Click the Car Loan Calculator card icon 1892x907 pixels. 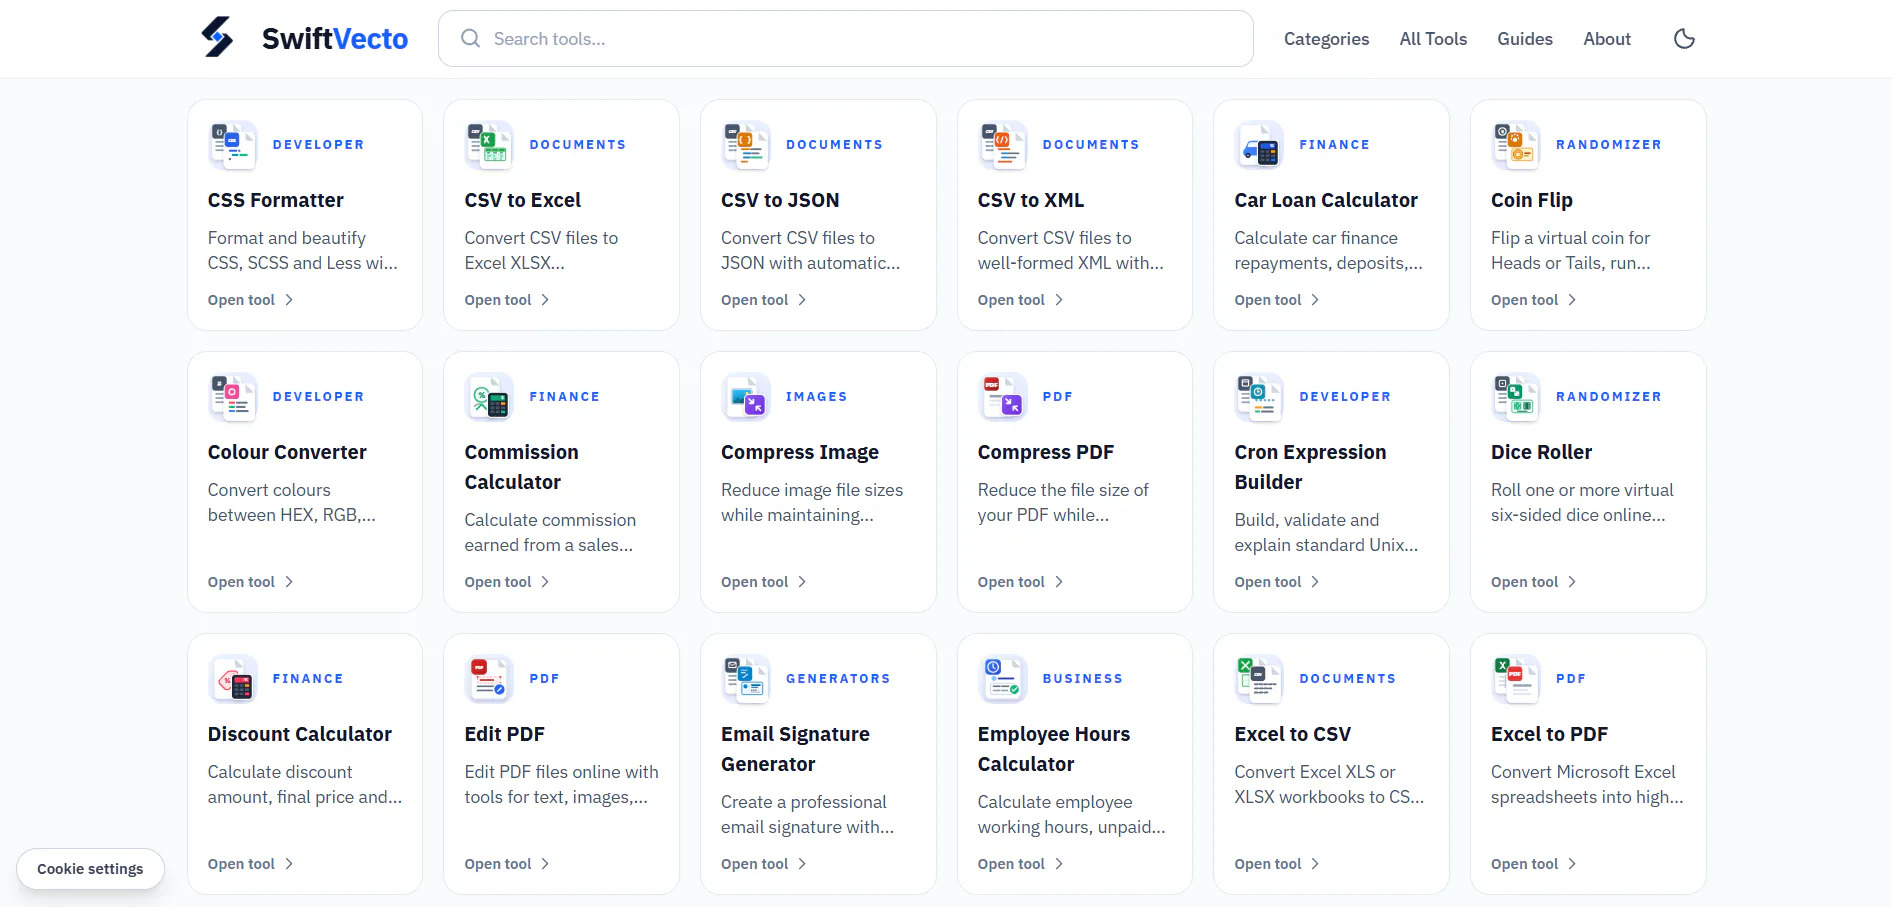click(1259, 145)
